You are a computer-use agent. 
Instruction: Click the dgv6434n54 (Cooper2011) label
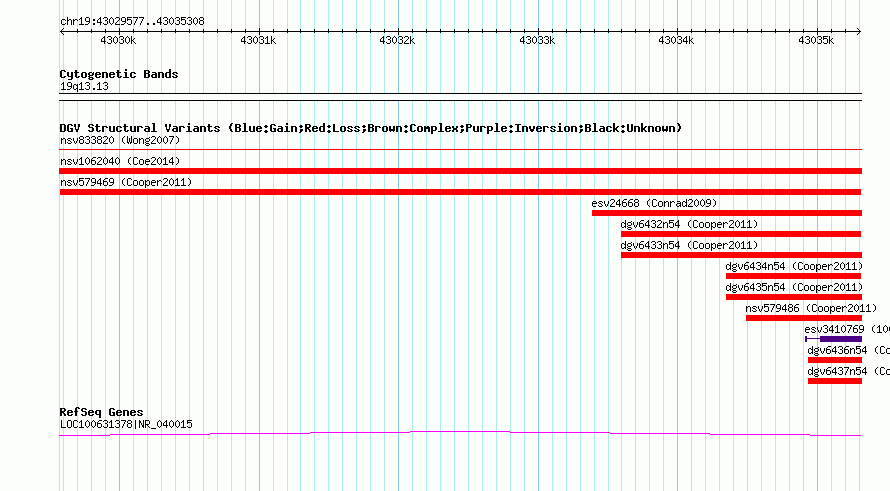click(794, 266)
